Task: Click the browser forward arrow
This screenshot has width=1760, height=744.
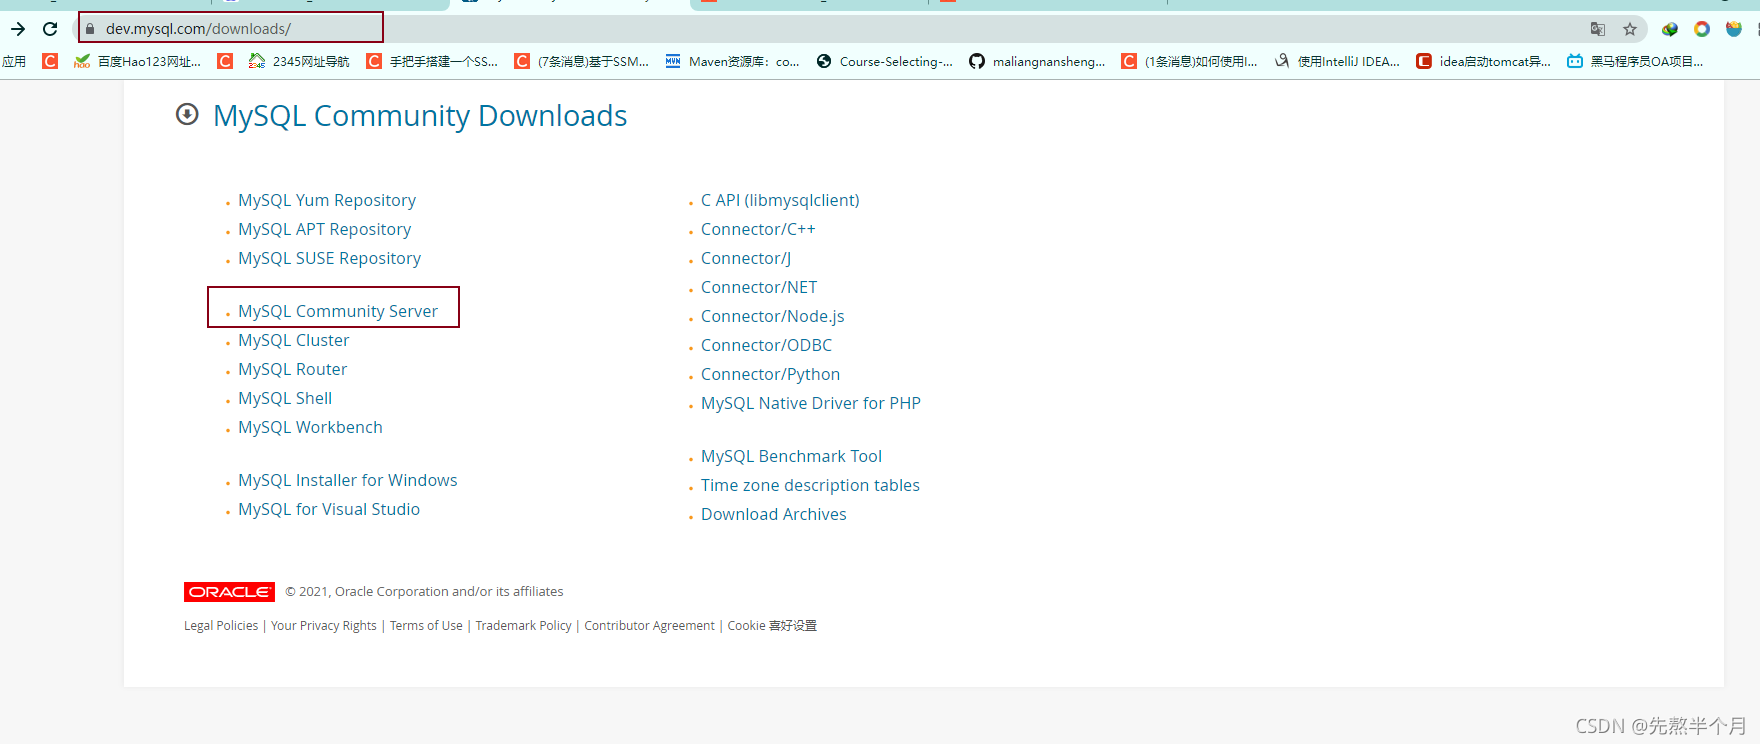Action: pyautogui.click(x=18, y=29)
